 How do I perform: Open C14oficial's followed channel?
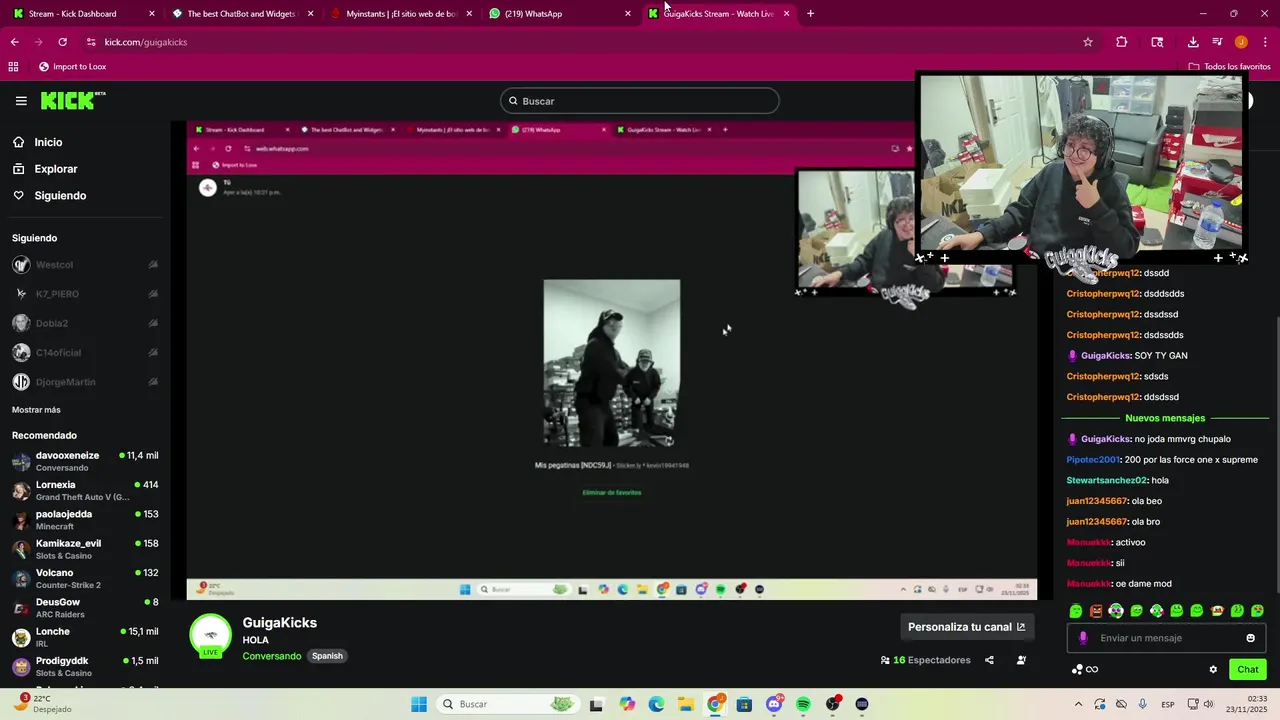pos(85,353)
